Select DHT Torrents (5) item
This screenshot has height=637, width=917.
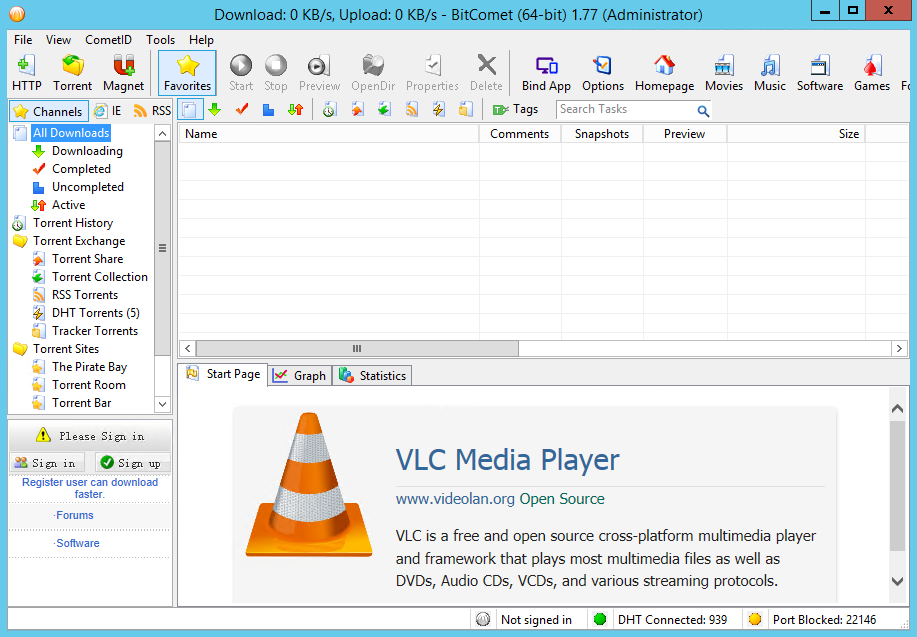95,313
